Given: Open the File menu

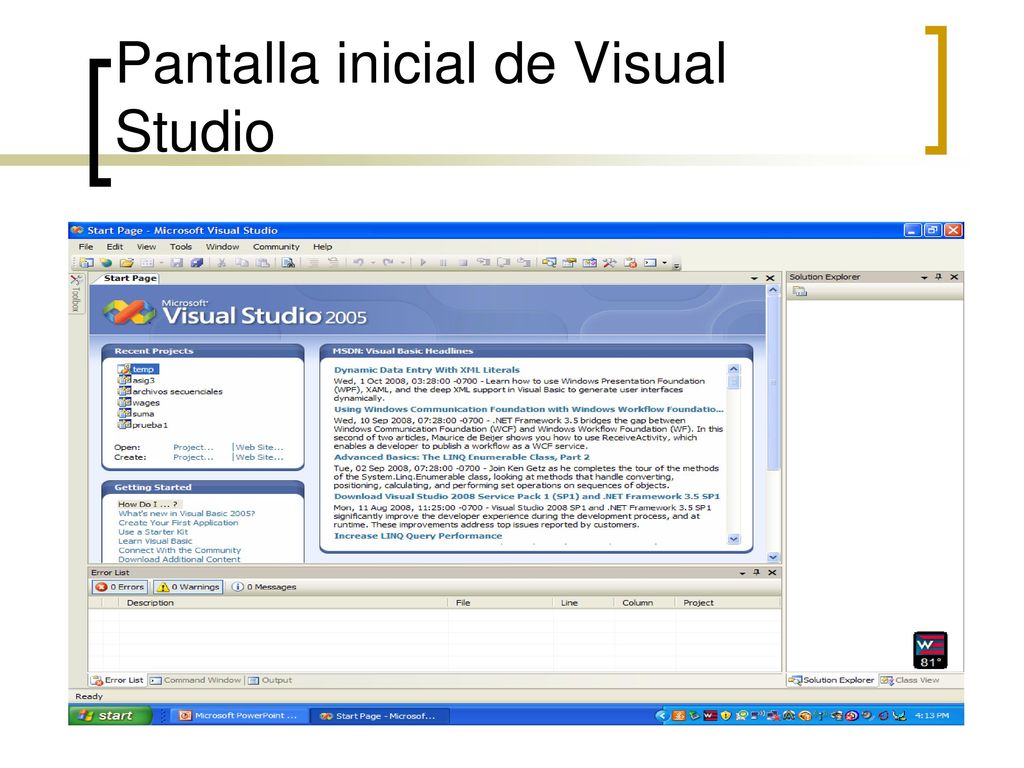Looking at the screenshot, I should pos(86,247).
